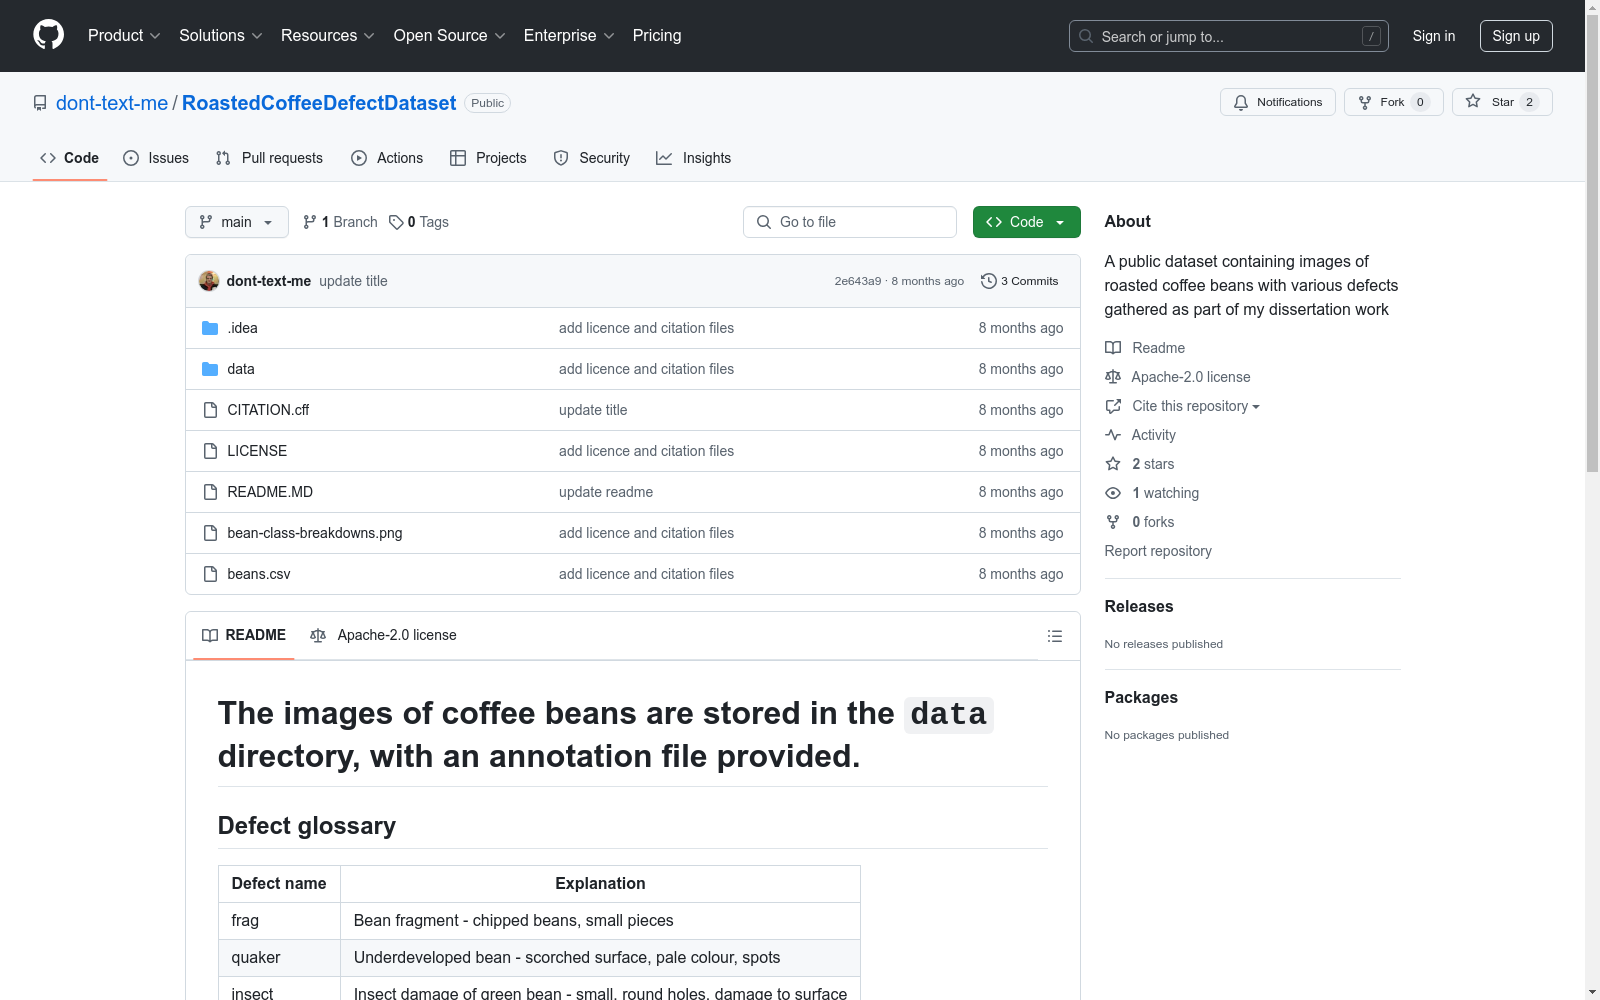Go to the Pricing page
The image size is (1600, 1000).
pyautogui.click(x=657, y=36)
